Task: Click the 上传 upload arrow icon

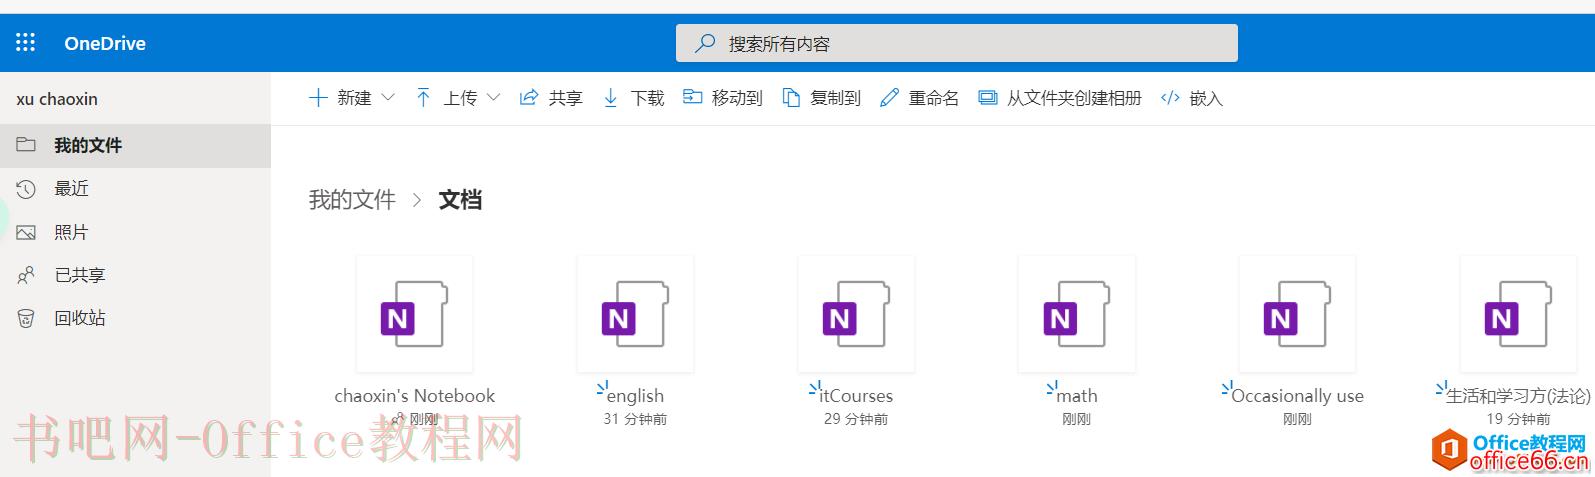Action: (x=423, y=97)
